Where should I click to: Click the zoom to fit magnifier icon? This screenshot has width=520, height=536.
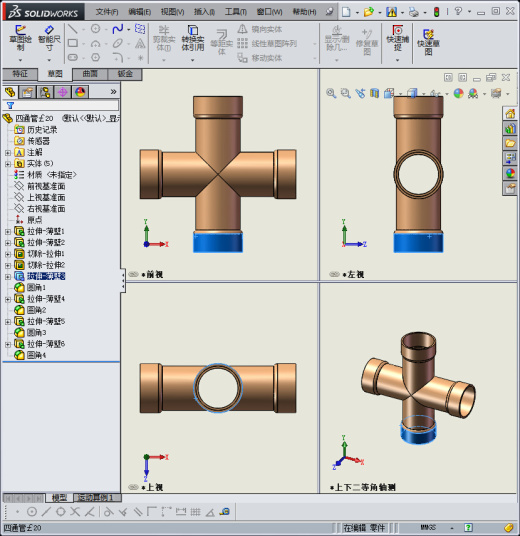tap(331, 93)
